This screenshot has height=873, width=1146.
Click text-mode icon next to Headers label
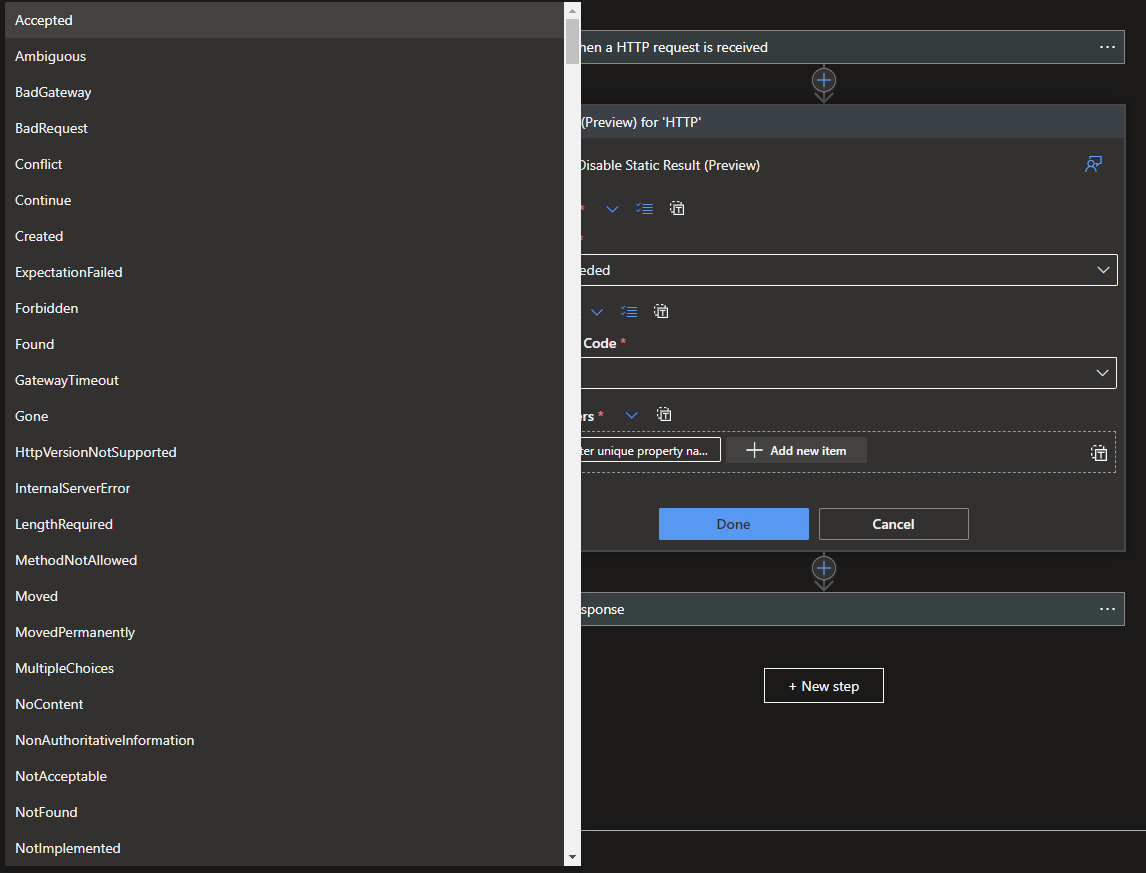click(664, 415)
